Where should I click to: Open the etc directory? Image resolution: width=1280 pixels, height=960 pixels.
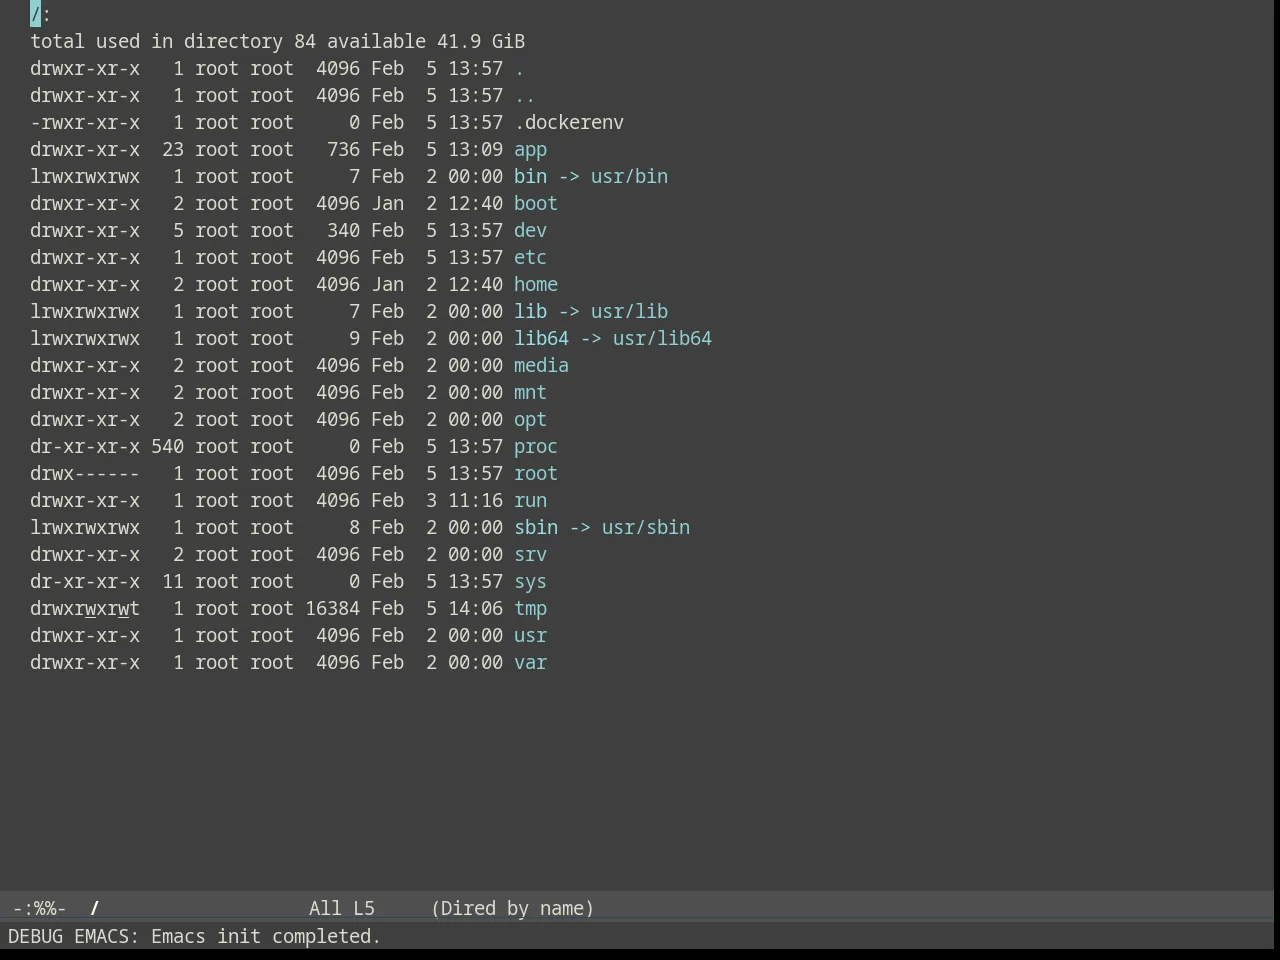coord(530,258)
